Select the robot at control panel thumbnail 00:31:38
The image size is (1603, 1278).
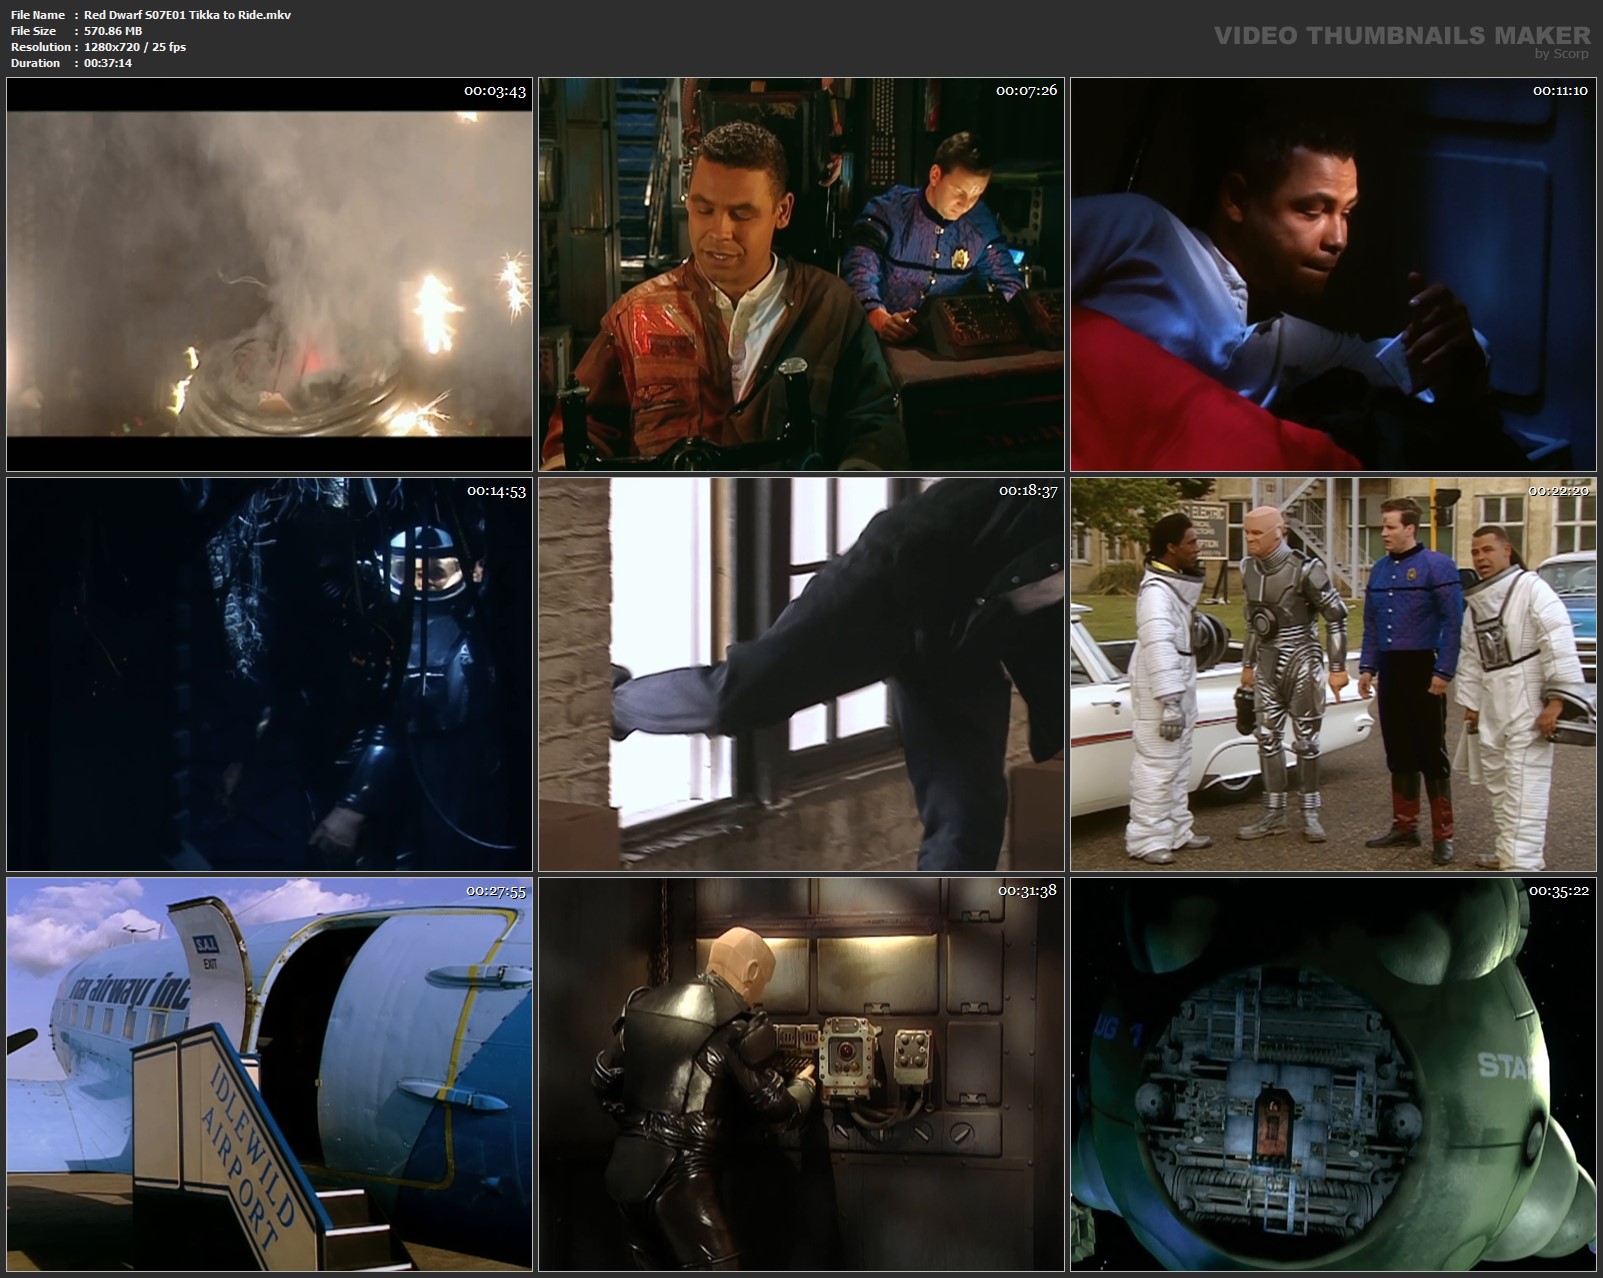pyautogui.click(x=801, y=1074)
